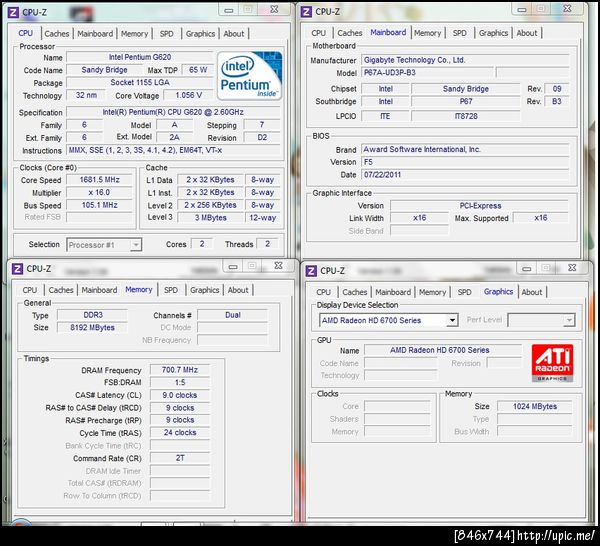This screenshot has width=600, height=546.
Task: Click the GPU name AMD Radeon HD 6700 Series
Action: click(x=443, y=350)
